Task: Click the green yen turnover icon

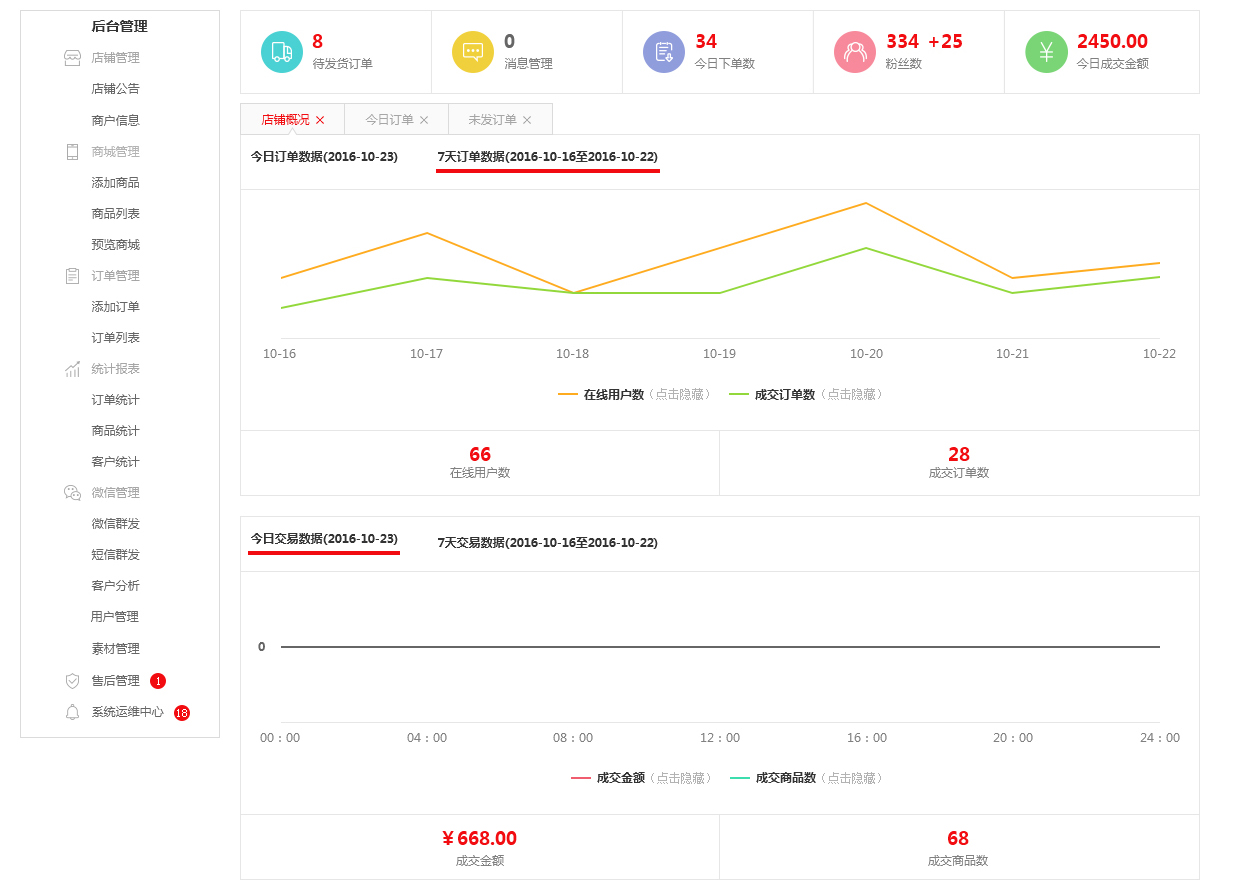Action: tap(1046, 52)
